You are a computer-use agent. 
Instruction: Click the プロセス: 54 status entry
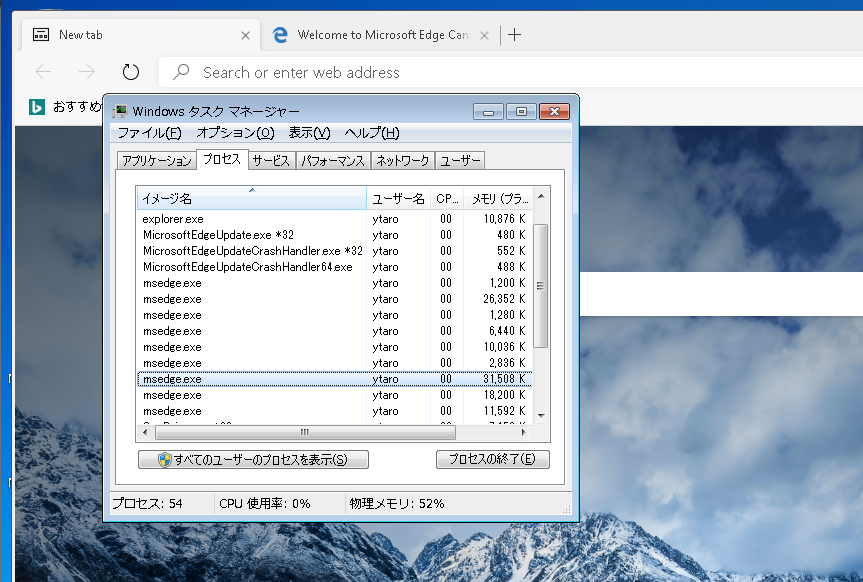point(148,503)
